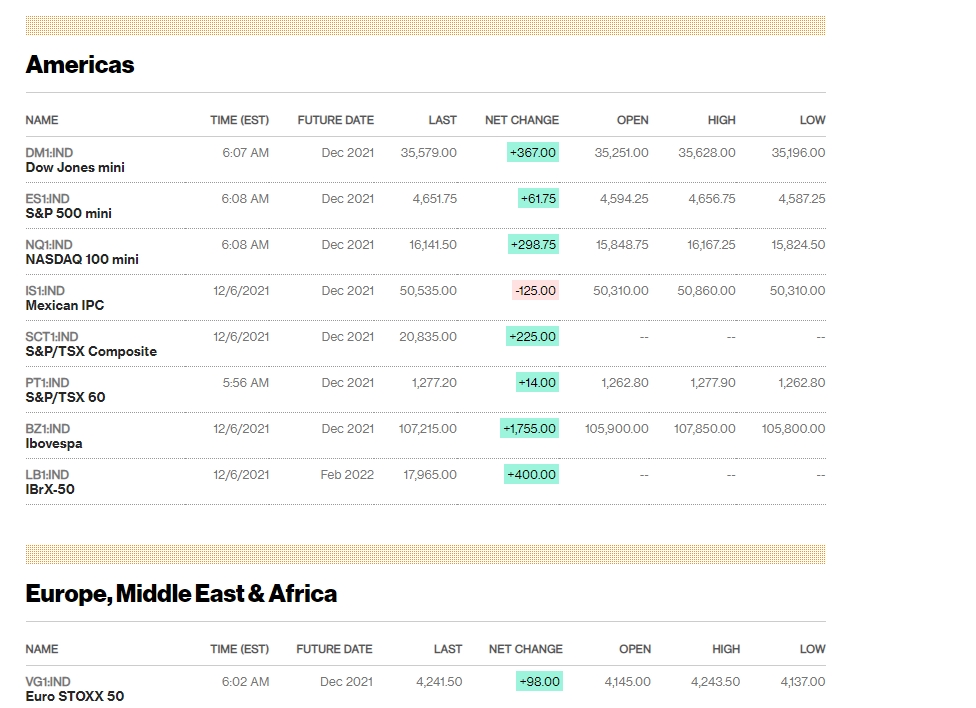
Task: Click the IBrX-50 last price 17,965.00
Action: [430, 476]
